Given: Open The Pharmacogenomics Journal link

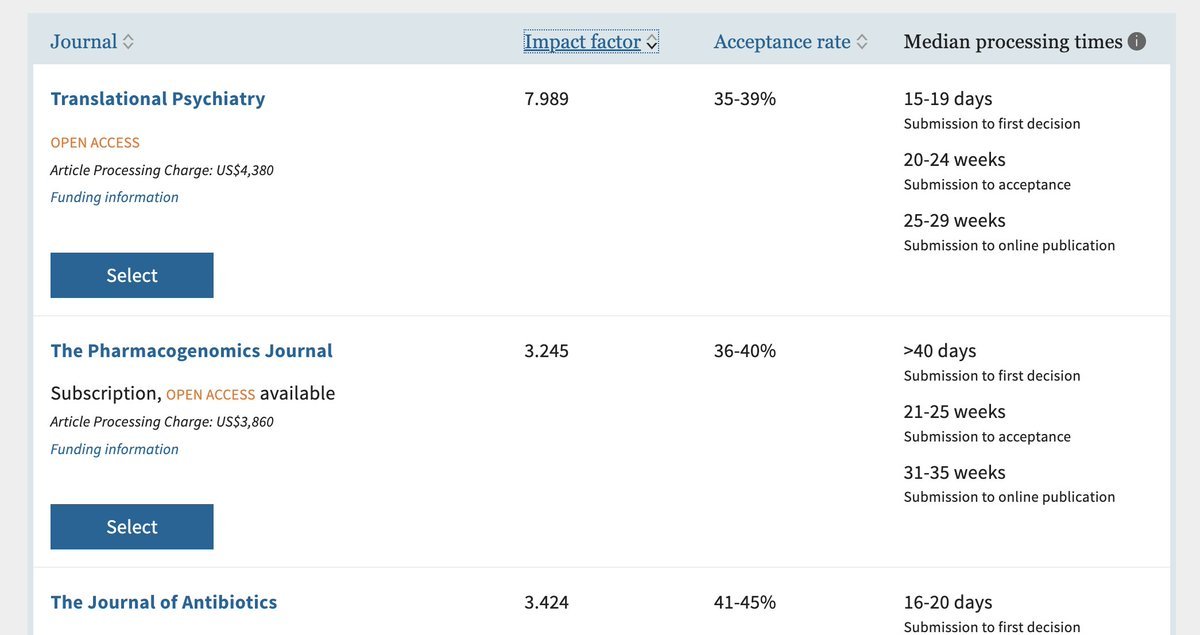Looking at the screenshot, I should 191,351.
